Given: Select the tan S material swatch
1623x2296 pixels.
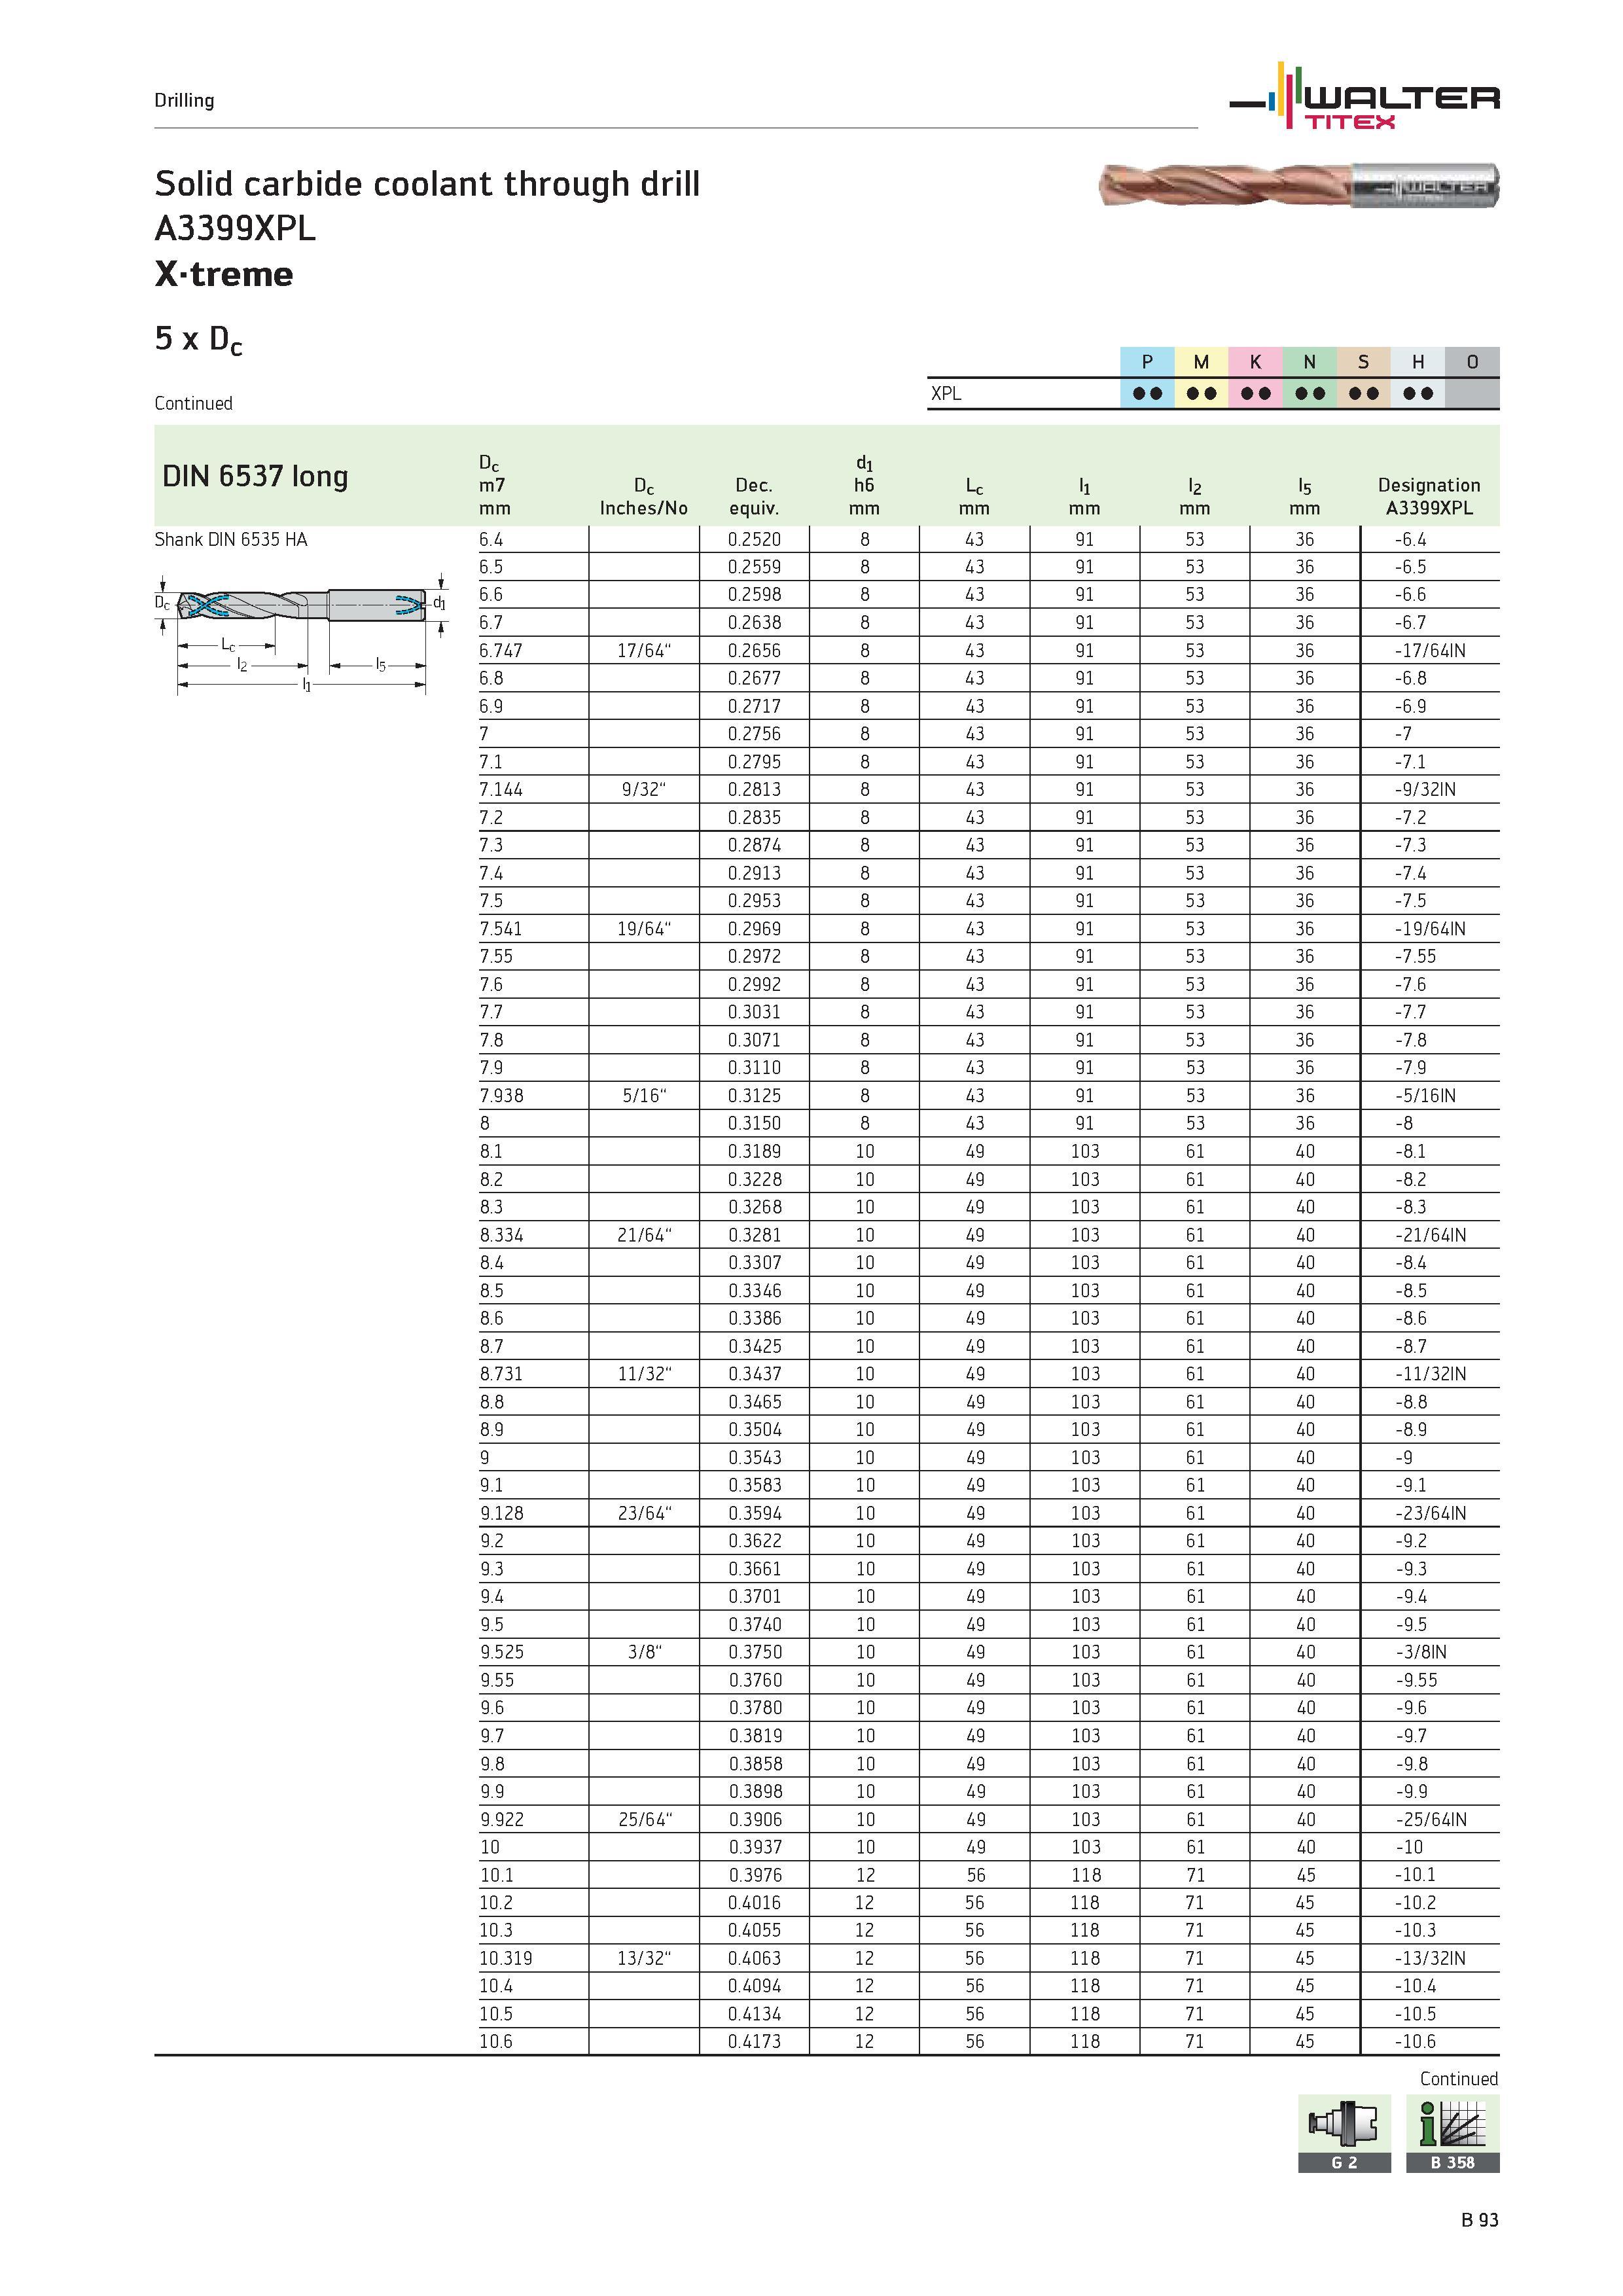Looking at the screenshot, I should (x=1363, y=362).
